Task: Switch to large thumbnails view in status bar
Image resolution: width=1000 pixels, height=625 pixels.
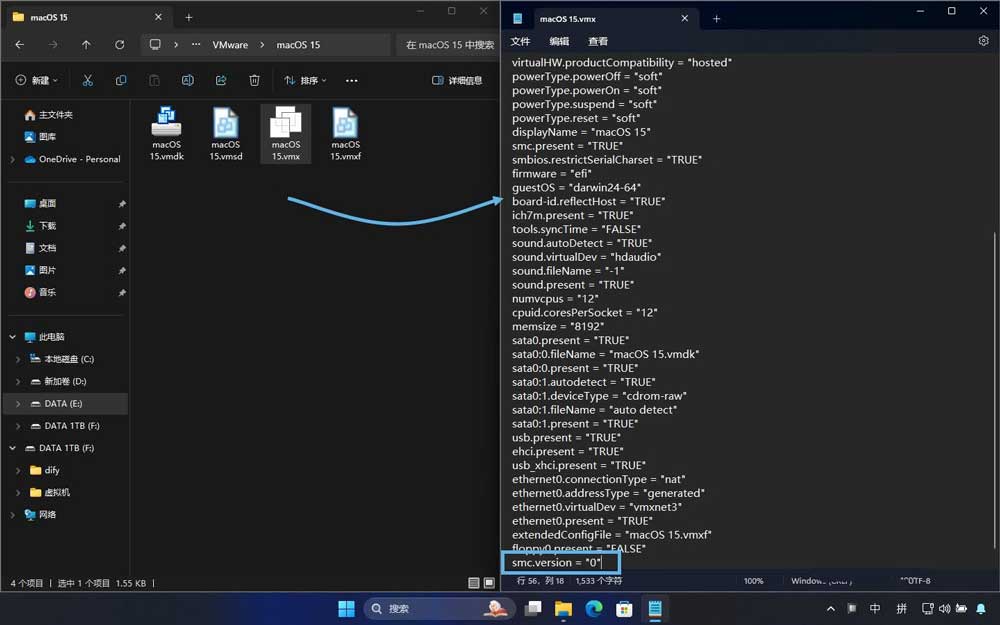Action: tap(489, 582)
